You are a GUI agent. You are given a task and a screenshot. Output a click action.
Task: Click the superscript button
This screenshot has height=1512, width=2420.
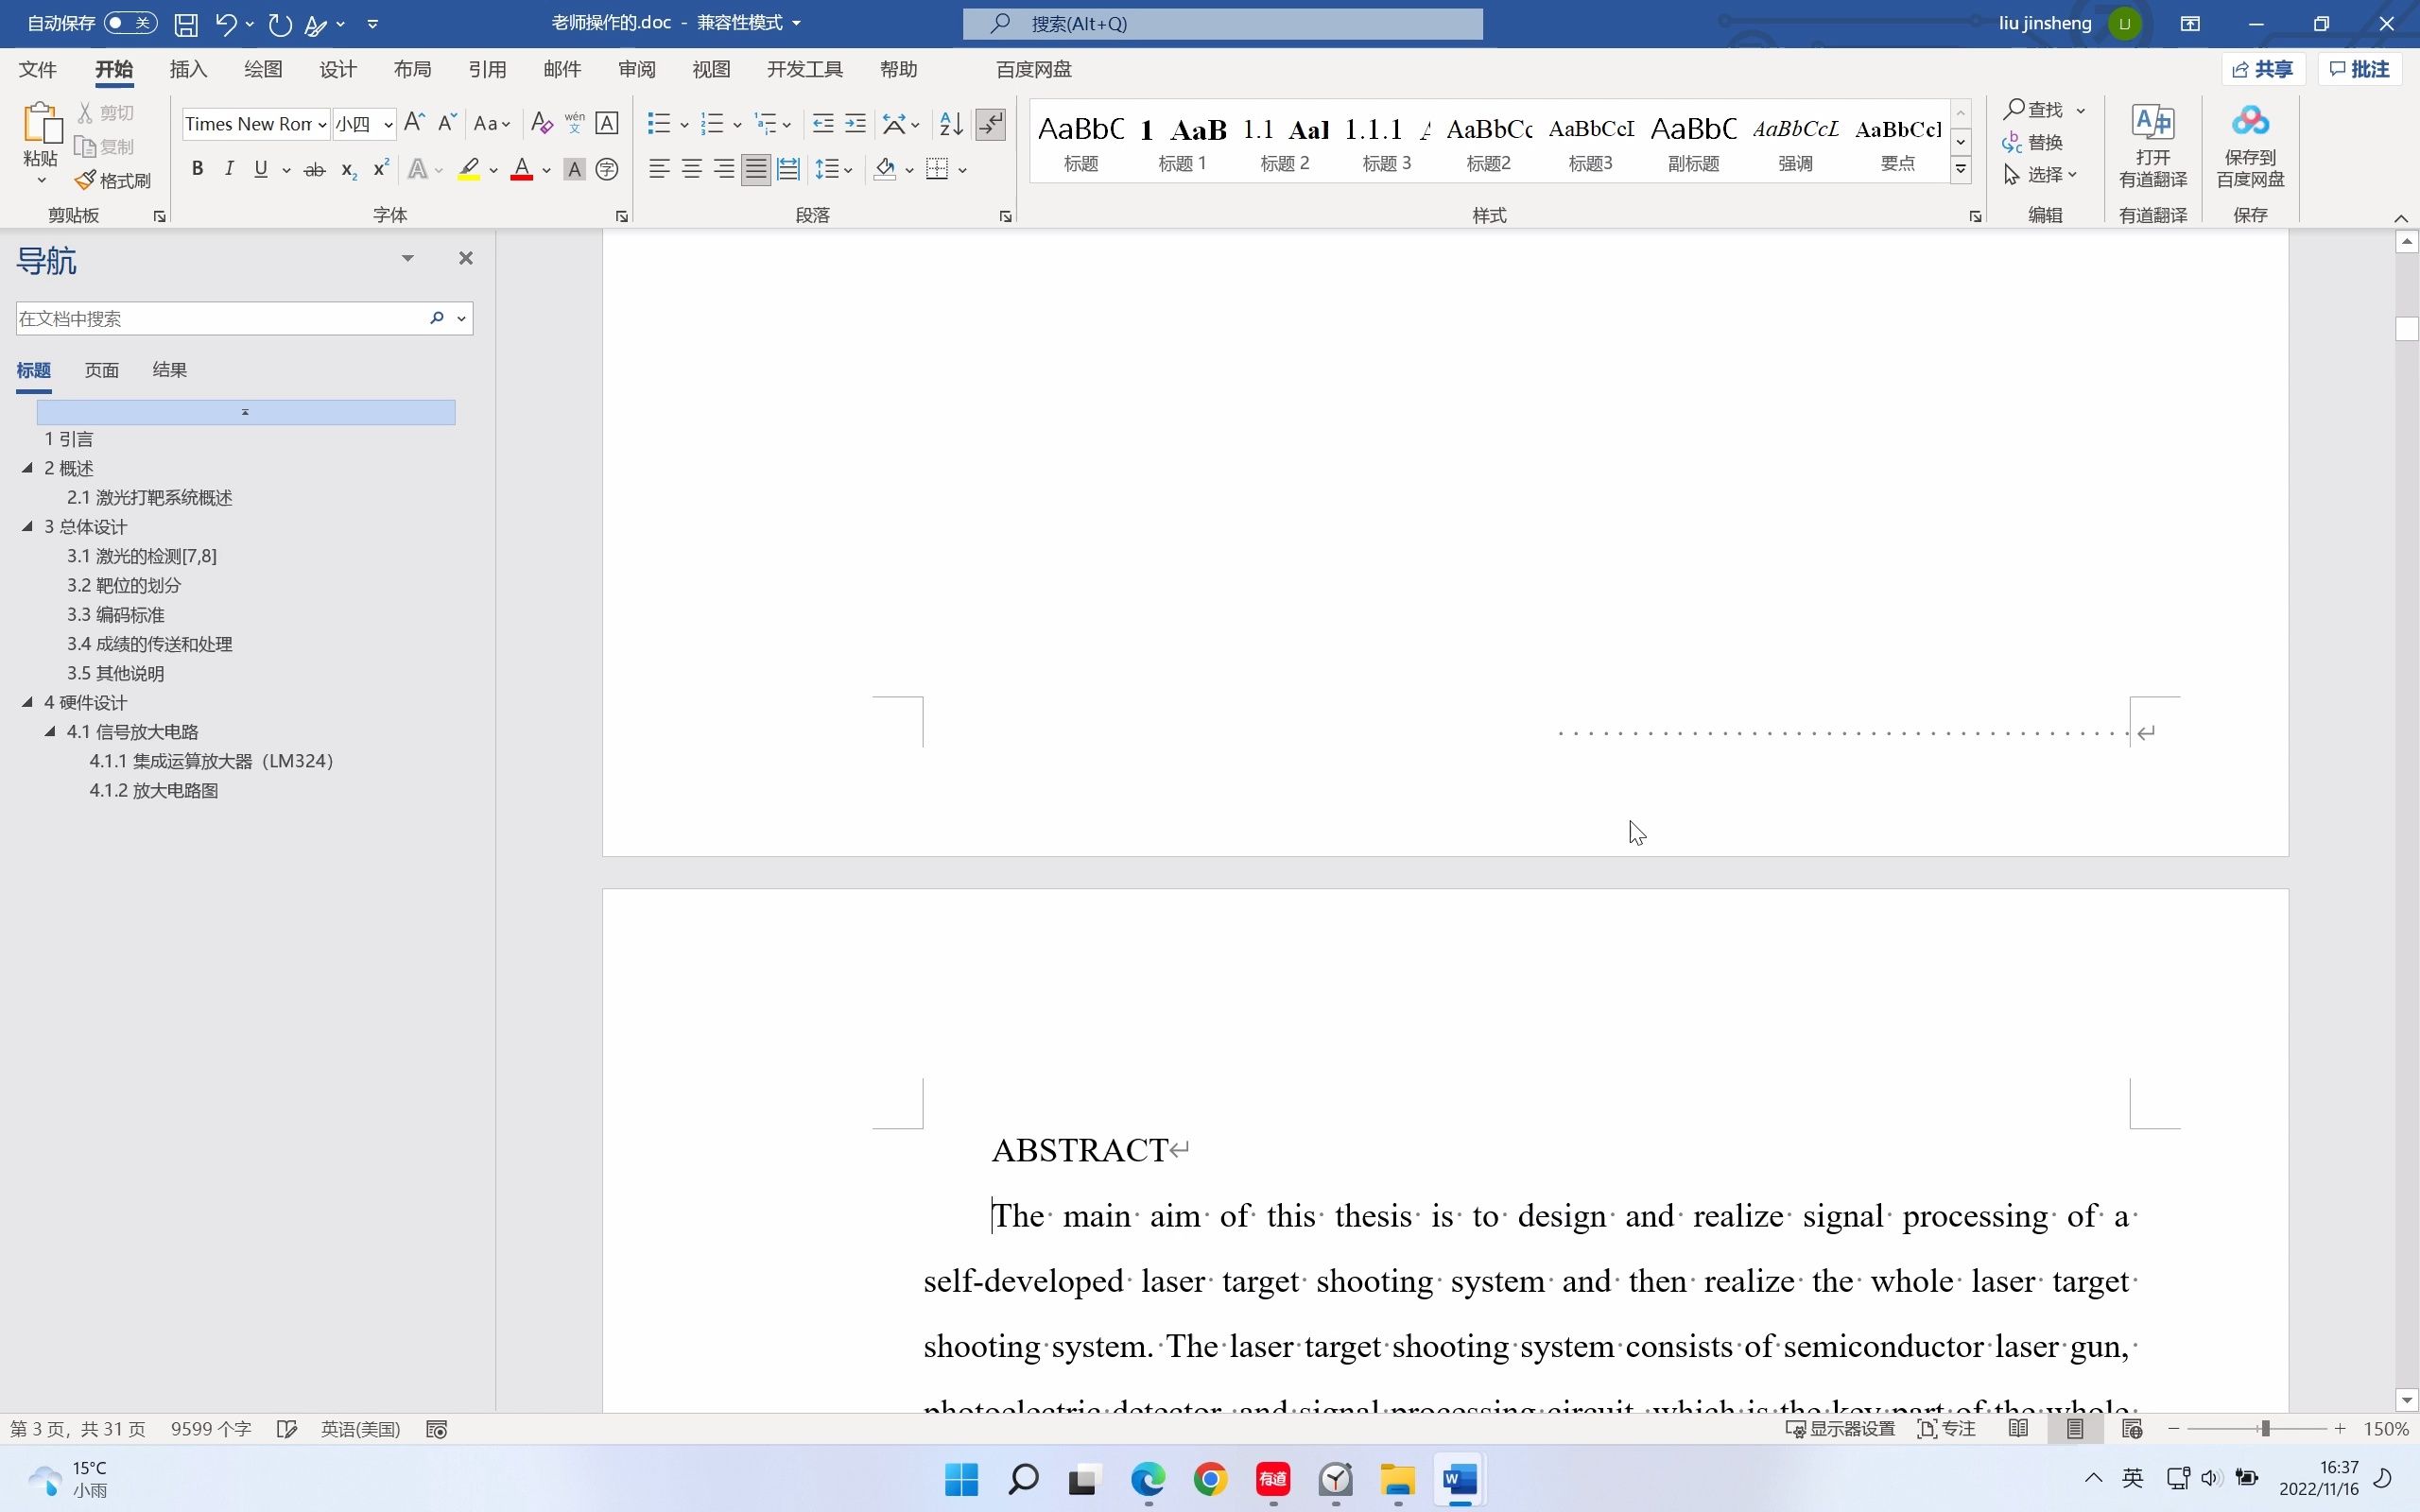380,170
